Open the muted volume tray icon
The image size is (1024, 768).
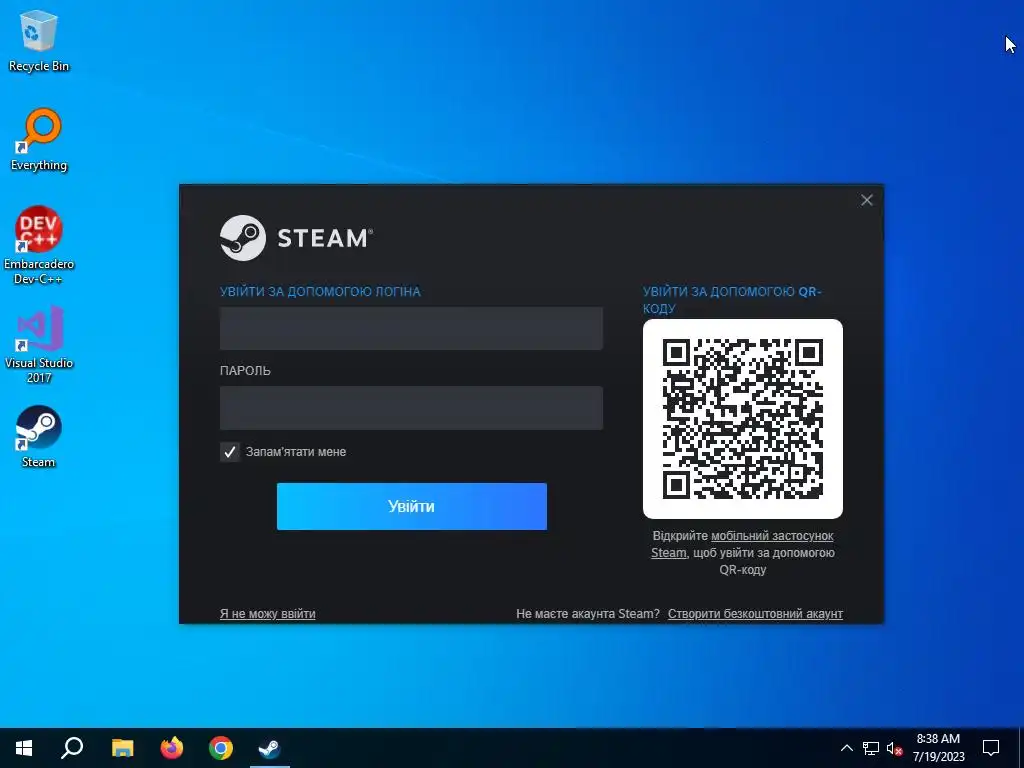pos(894,748)
